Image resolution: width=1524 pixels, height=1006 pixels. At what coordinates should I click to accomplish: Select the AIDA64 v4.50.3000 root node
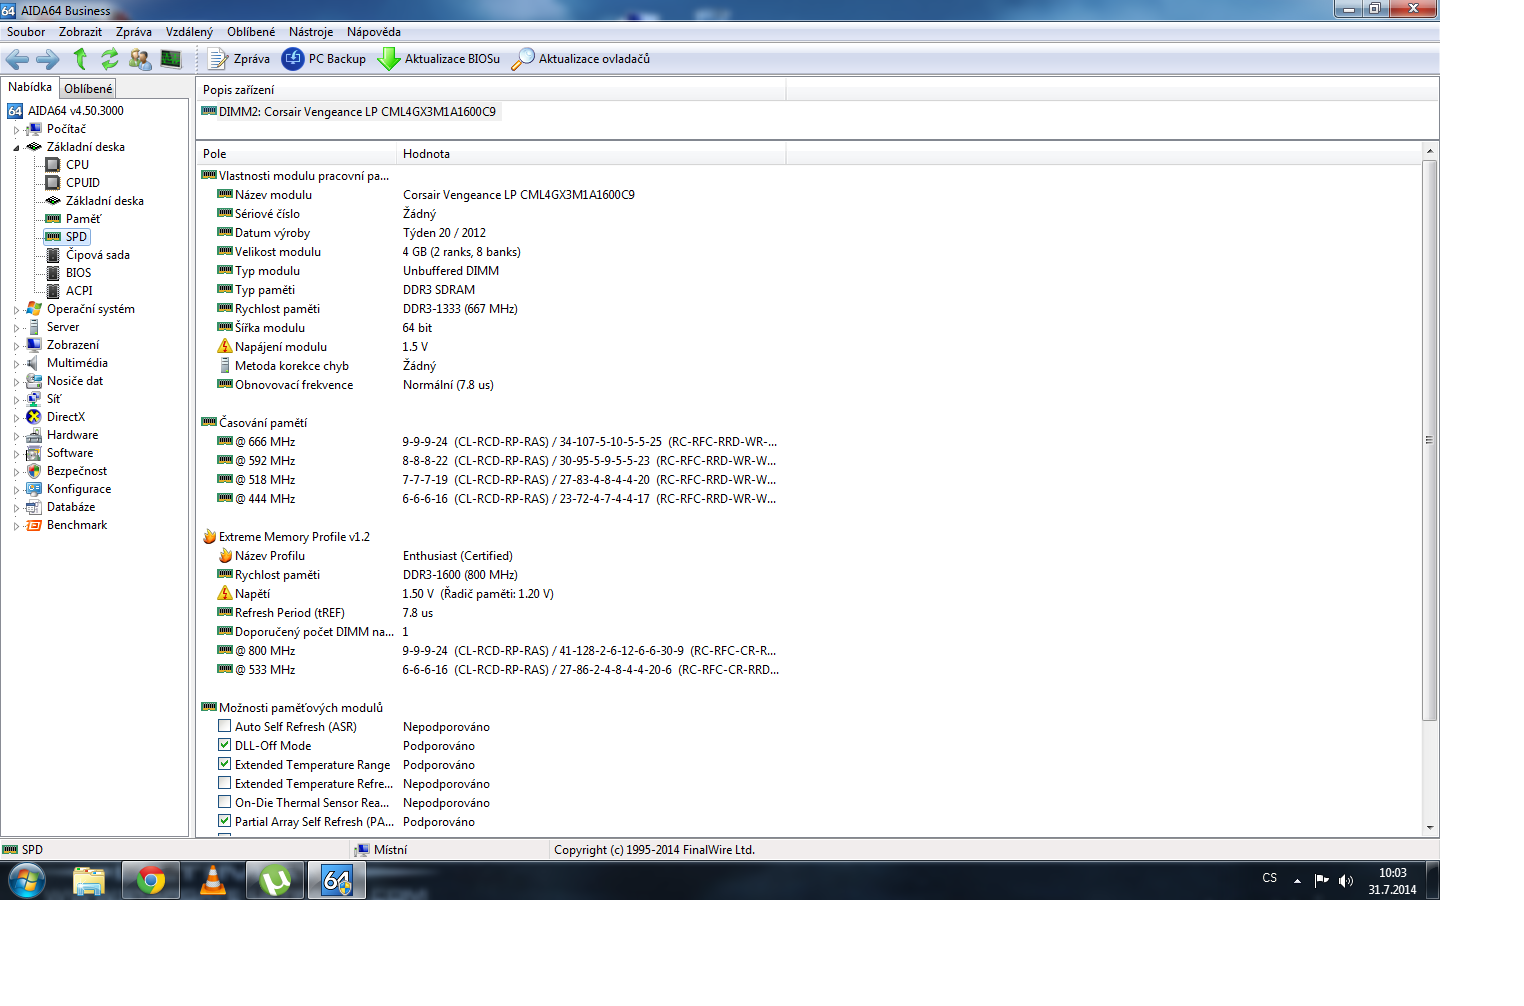76,111
